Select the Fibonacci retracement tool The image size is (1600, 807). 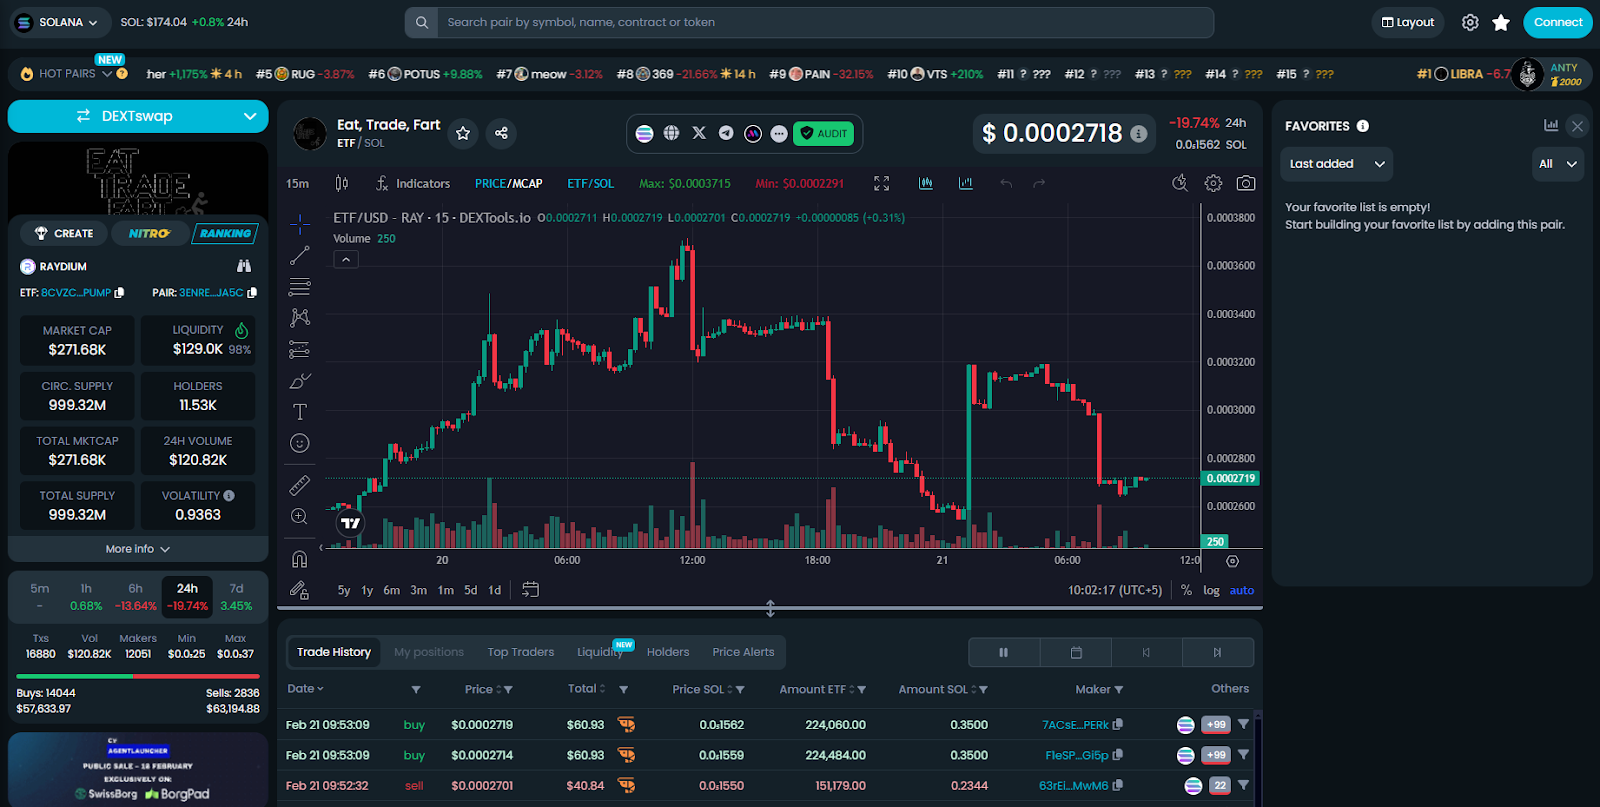[x=300, y=287]
